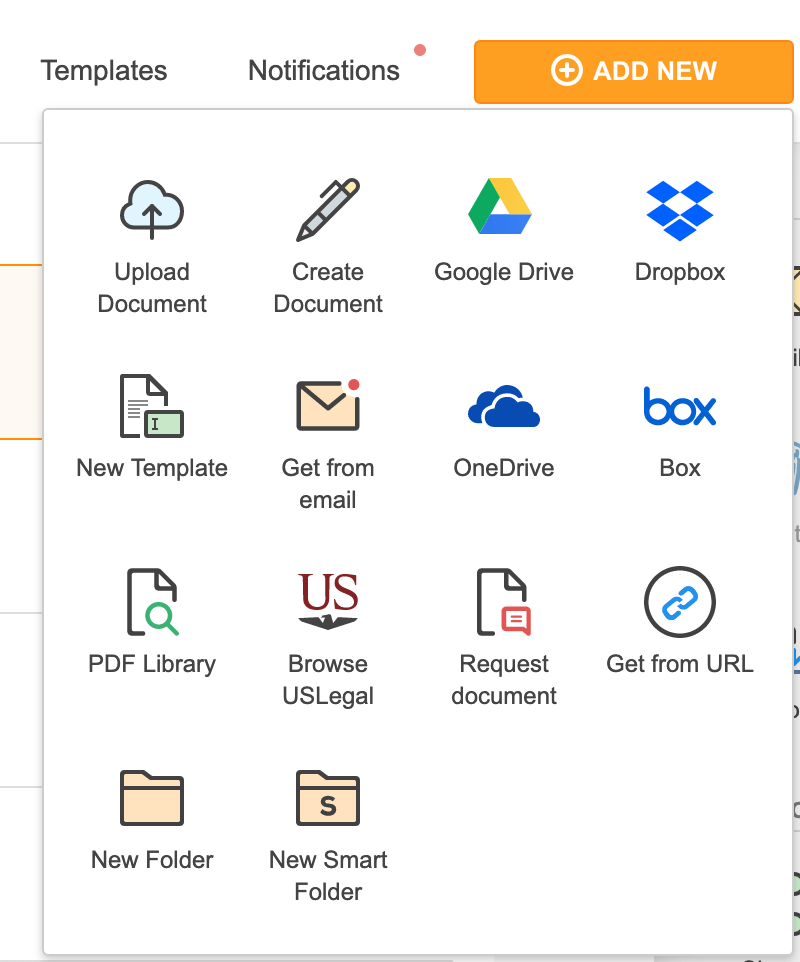Click the "Get from email" label text

[x=328, y=484]
